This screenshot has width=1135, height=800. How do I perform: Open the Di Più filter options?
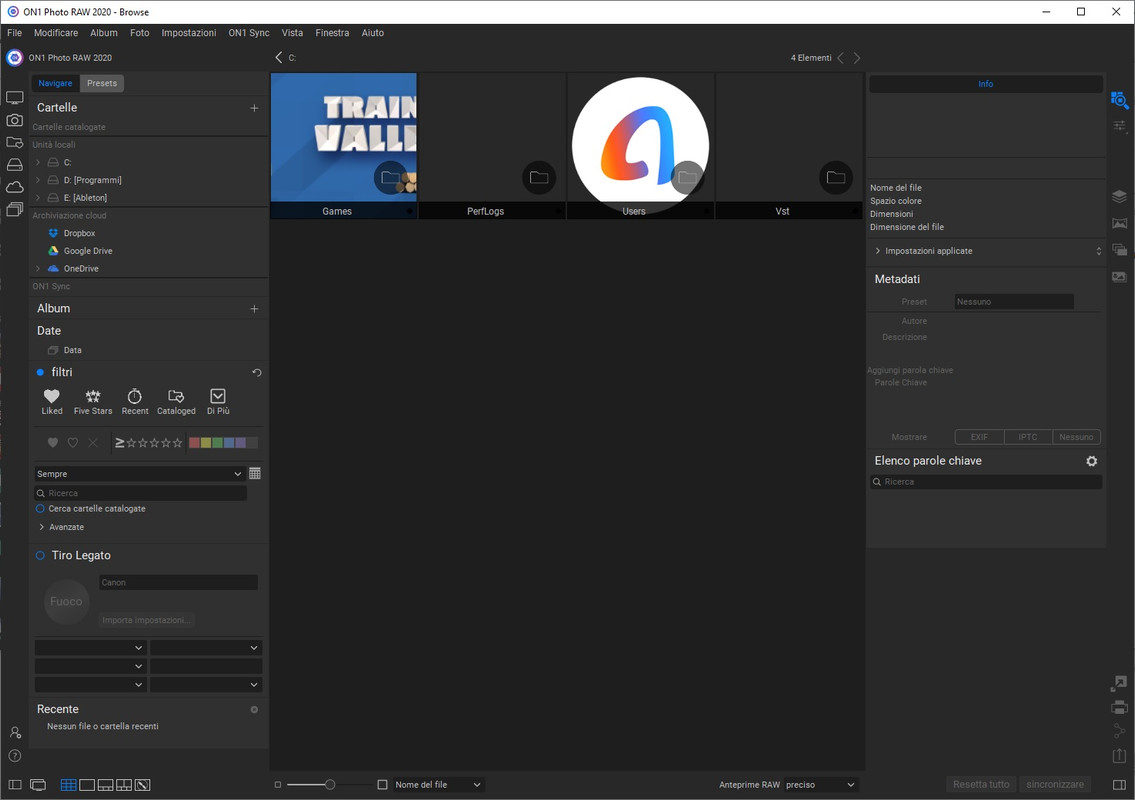tap(218, 402)
